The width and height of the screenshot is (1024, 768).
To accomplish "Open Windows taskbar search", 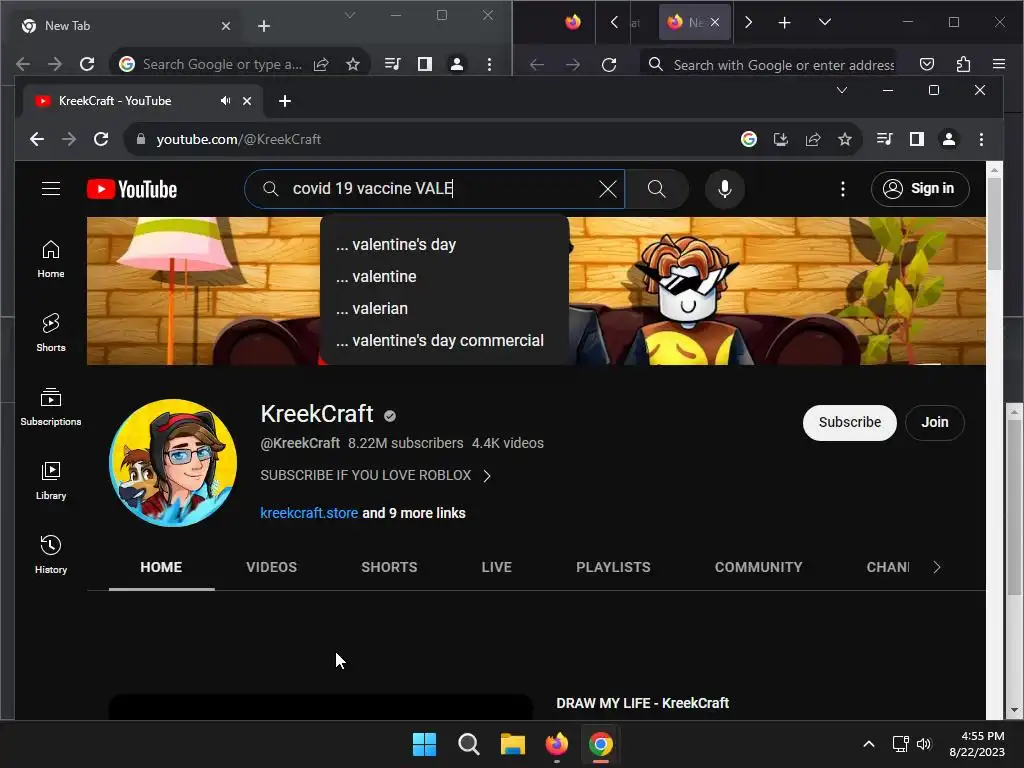I will (468, 744).
